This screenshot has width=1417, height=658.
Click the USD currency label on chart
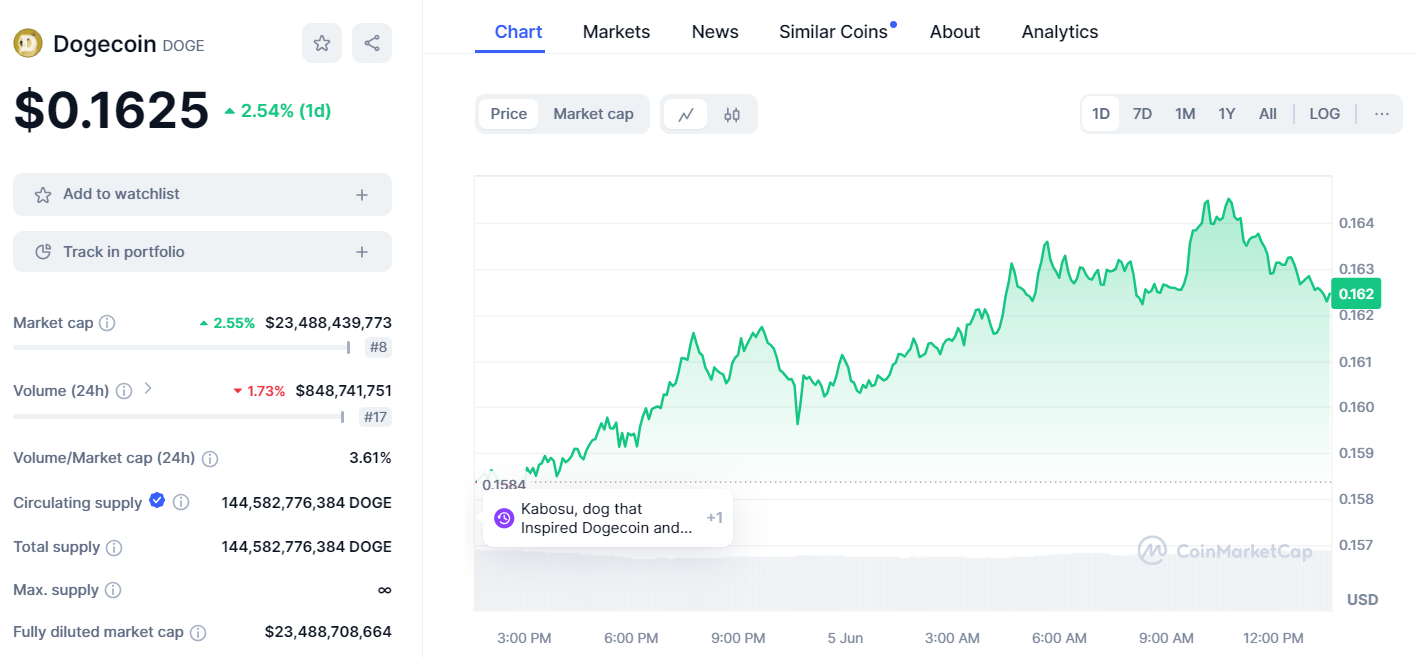1363,600
